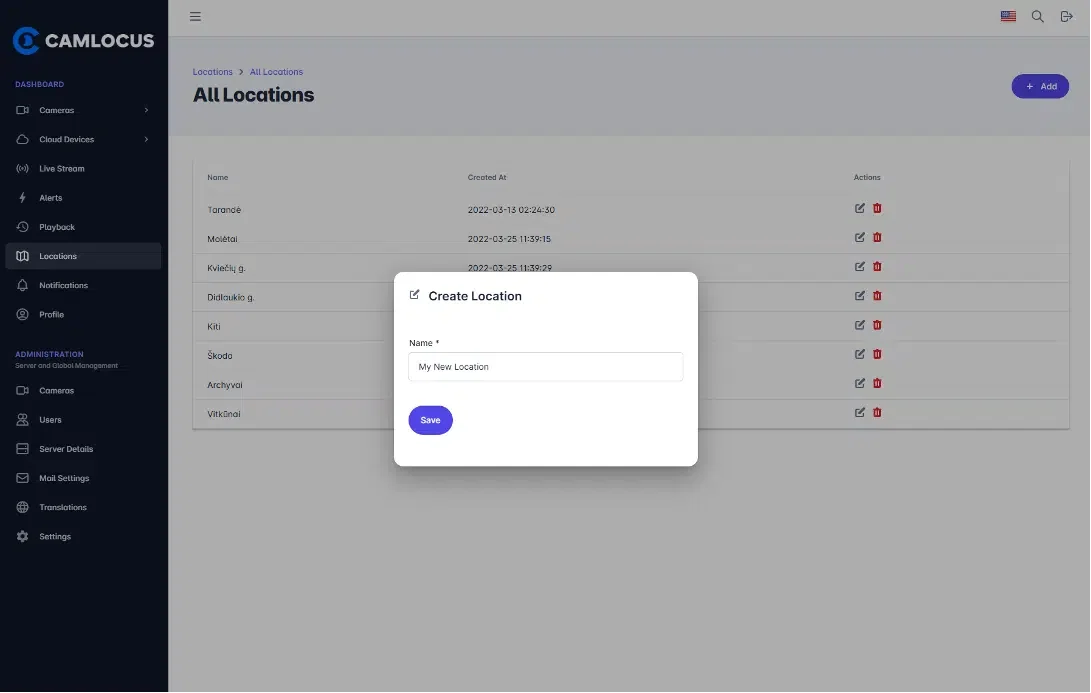Delete the Kviečių g. location
This screenshot has height=693, width=1091.
pyautogui.click(x=877, y=266)
